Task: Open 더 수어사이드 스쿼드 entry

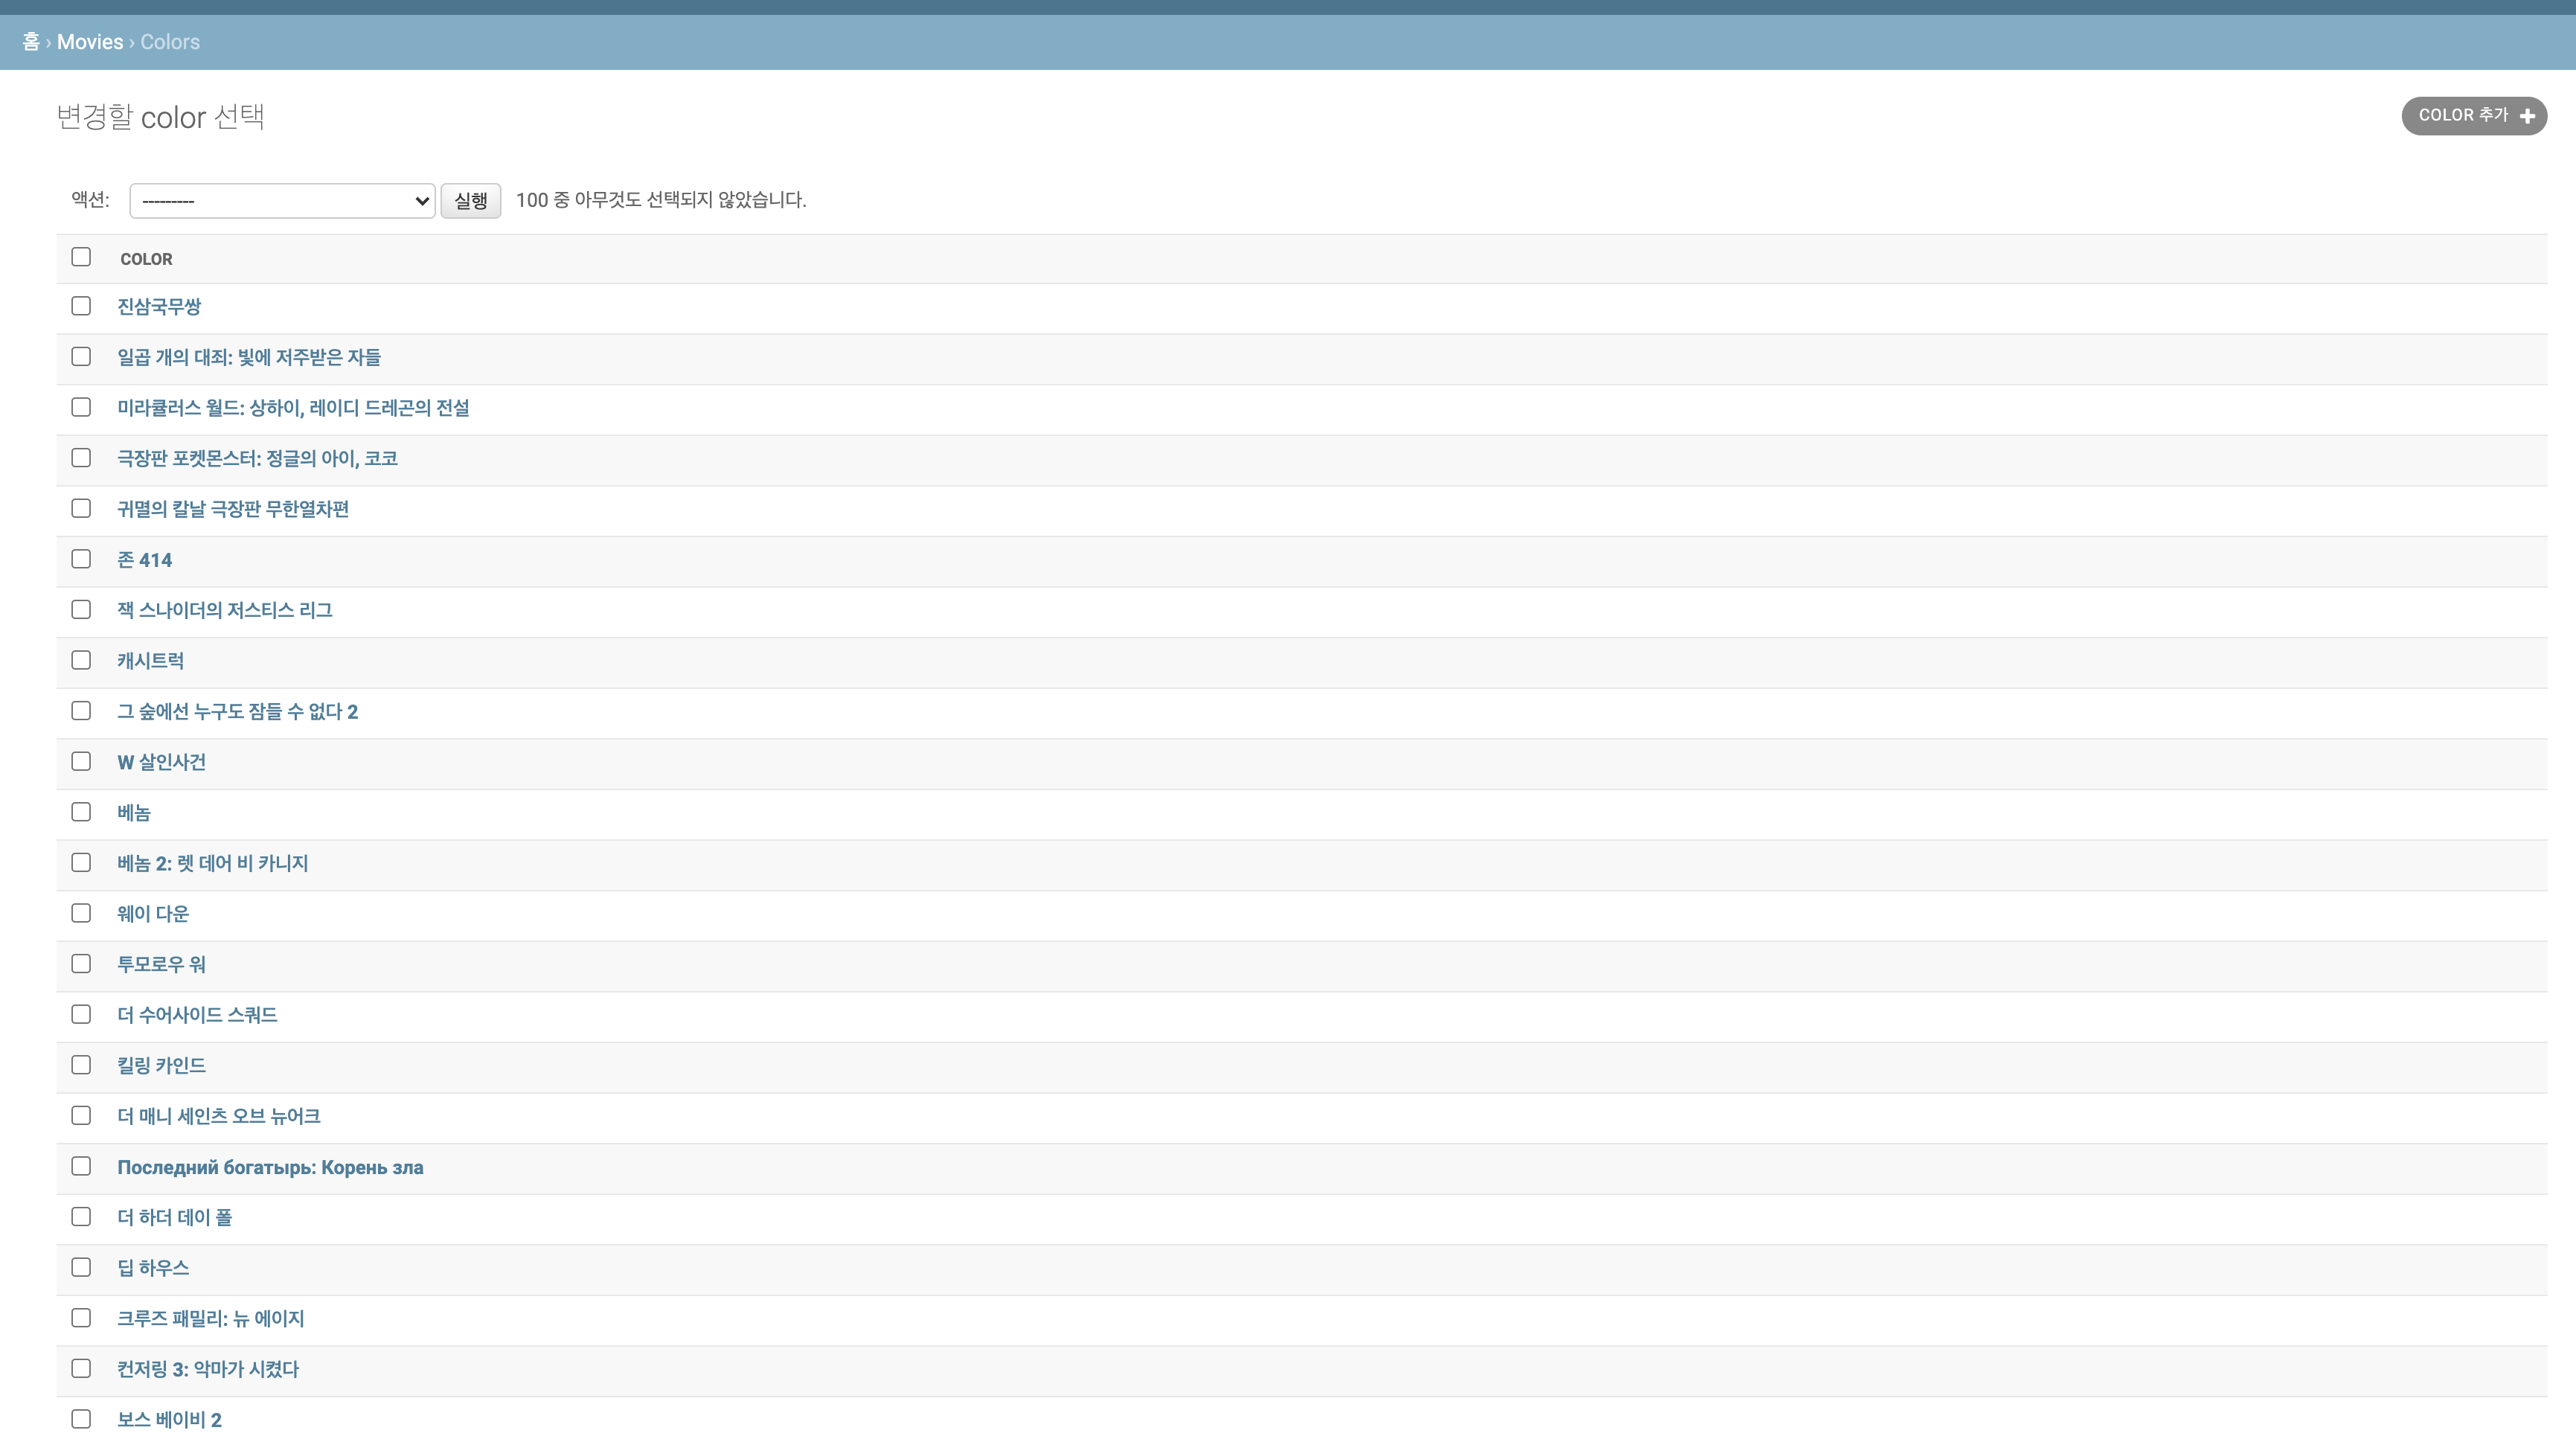Action: 197,1015
